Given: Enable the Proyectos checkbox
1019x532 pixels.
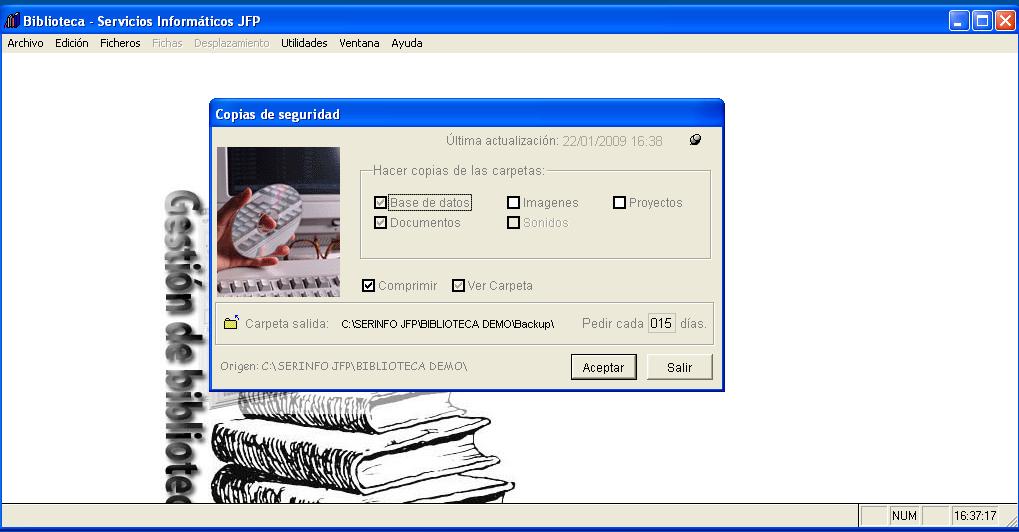Looking at the screenshot, I should coord(619,203).
